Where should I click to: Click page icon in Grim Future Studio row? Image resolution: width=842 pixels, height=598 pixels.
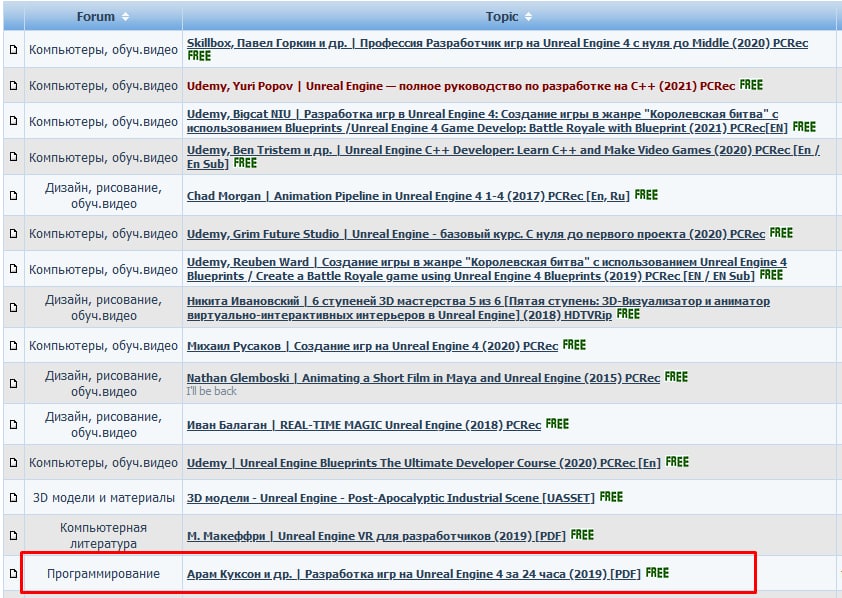coord(14,234)
